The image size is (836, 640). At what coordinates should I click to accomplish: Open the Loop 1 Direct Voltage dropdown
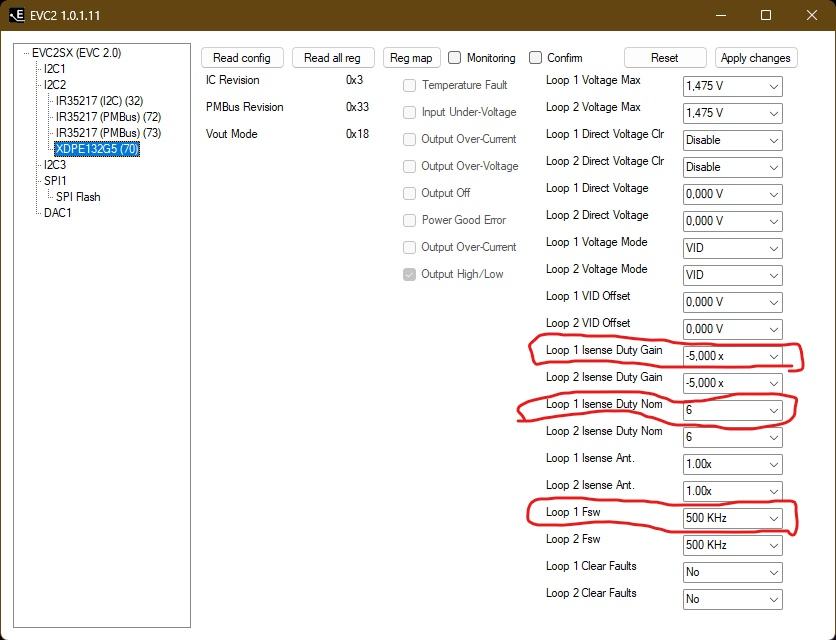pos(733,194)
